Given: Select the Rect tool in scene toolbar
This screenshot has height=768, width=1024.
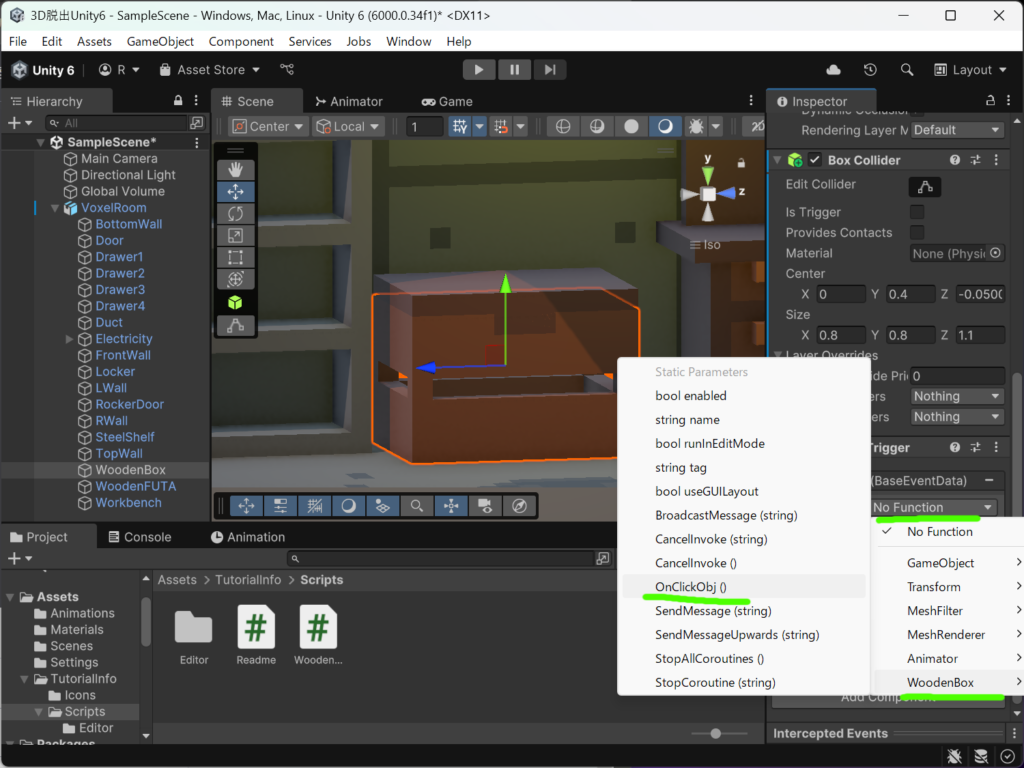Looking at the screenshot, I should point(235,257).
